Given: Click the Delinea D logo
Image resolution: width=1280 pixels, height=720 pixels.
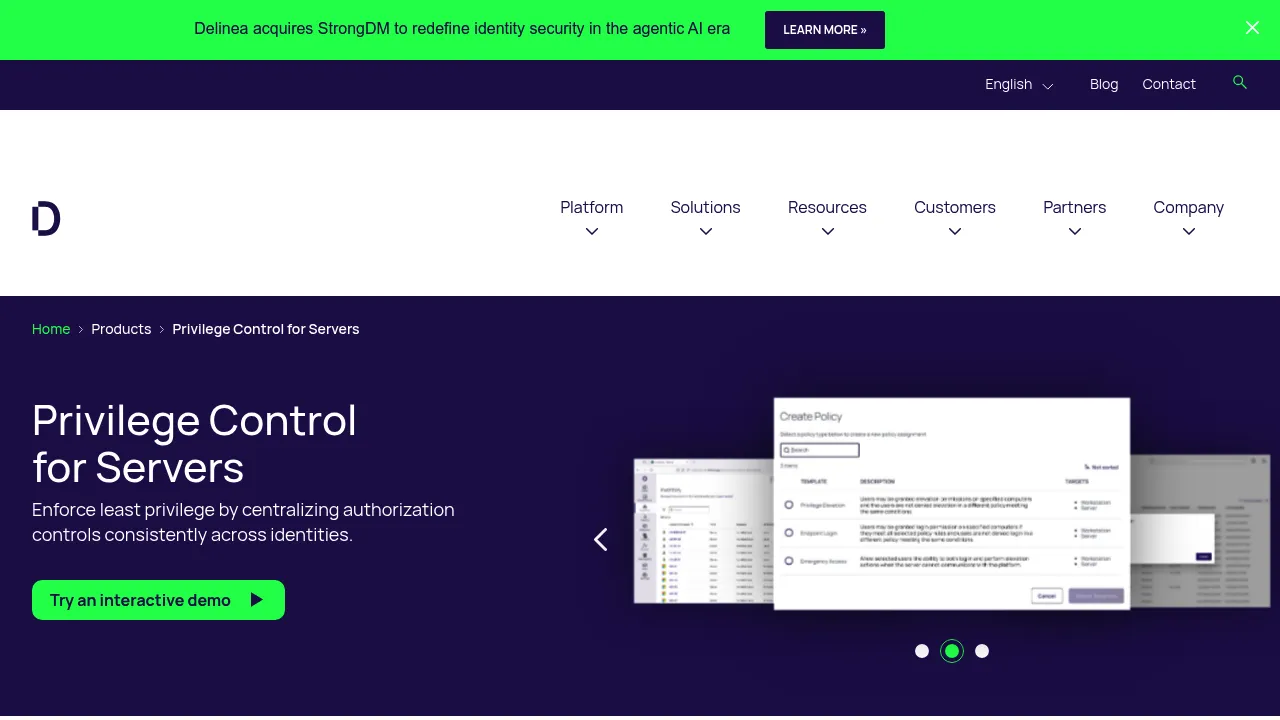Looking at the screenshot, I should (46, 218).
